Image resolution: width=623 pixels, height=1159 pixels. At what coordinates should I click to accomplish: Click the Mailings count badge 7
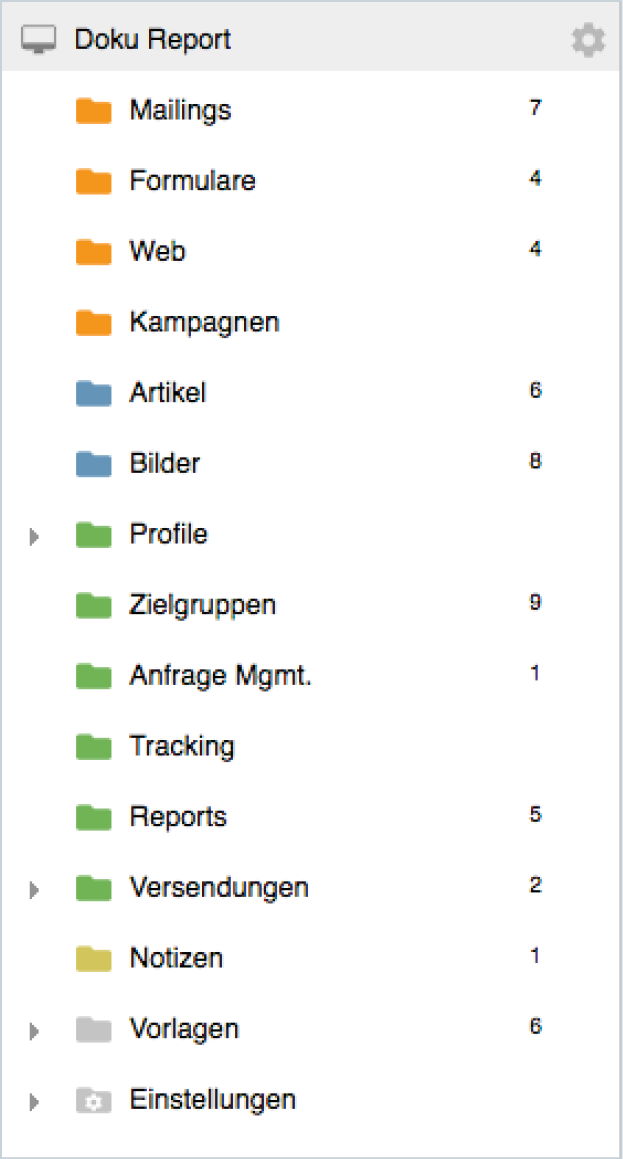[x=536, y=107]
